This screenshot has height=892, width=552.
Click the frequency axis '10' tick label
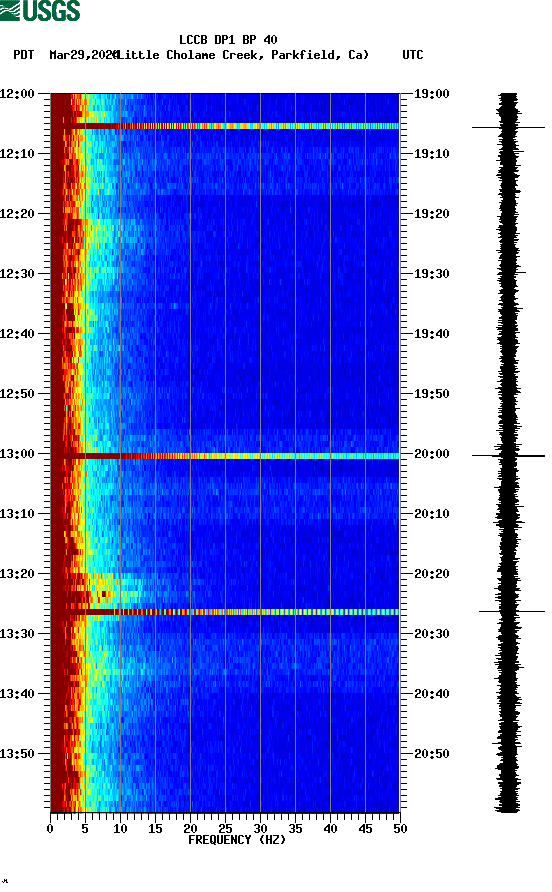pyautogui.click(x=120, y=829)
